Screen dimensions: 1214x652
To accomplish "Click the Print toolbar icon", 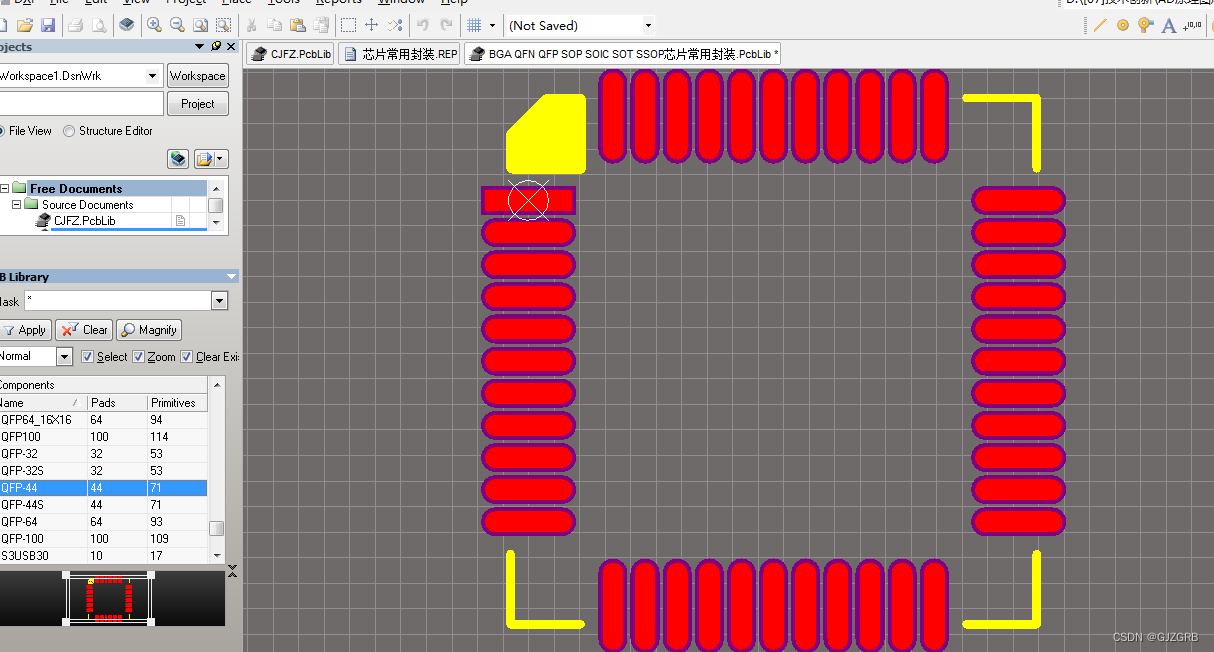I will (76, 24).
